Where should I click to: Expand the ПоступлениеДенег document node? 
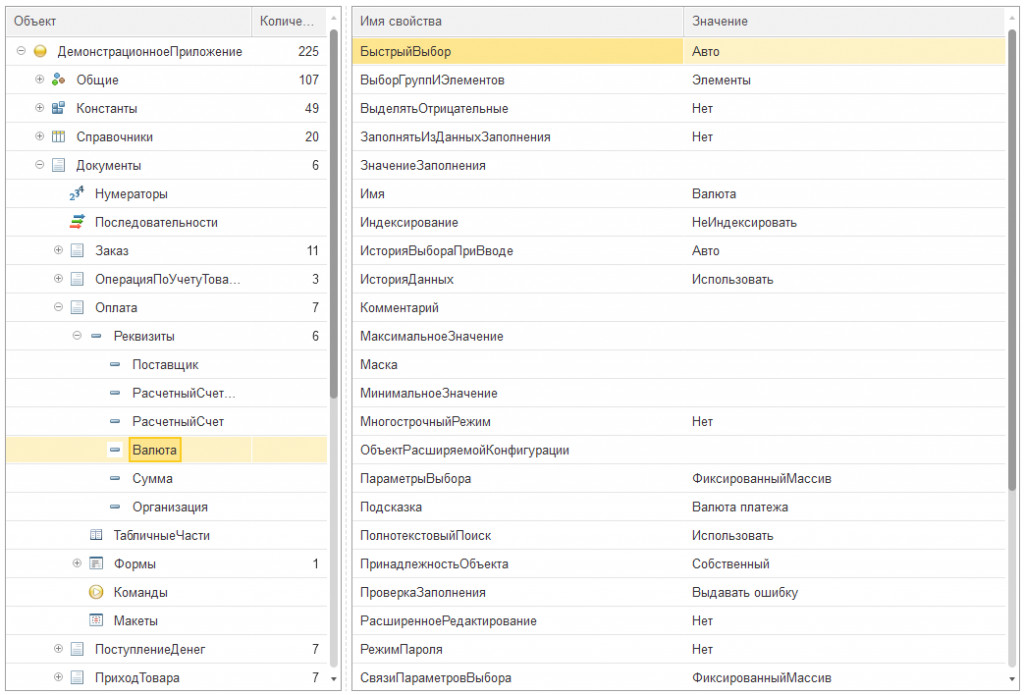(x=59, y=649)
